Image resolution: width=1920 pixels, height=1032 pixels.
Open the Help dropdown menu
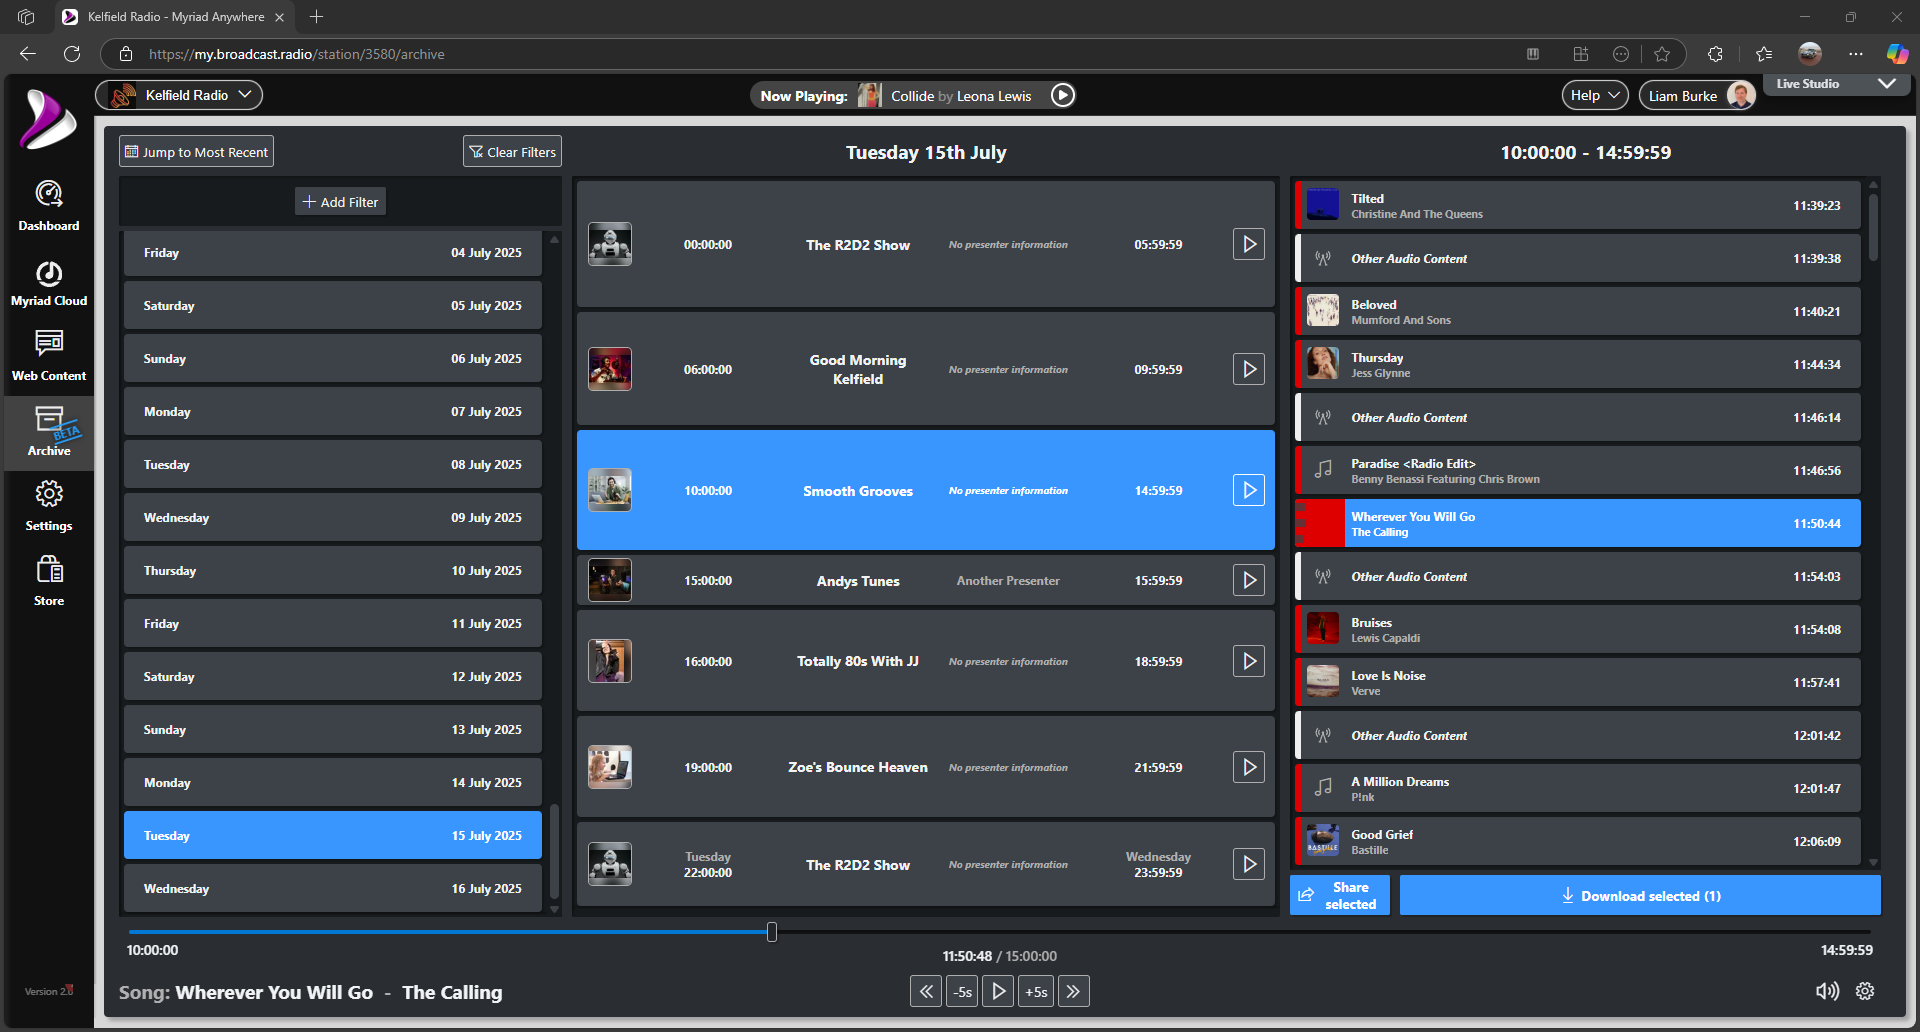pos(1595,95)
